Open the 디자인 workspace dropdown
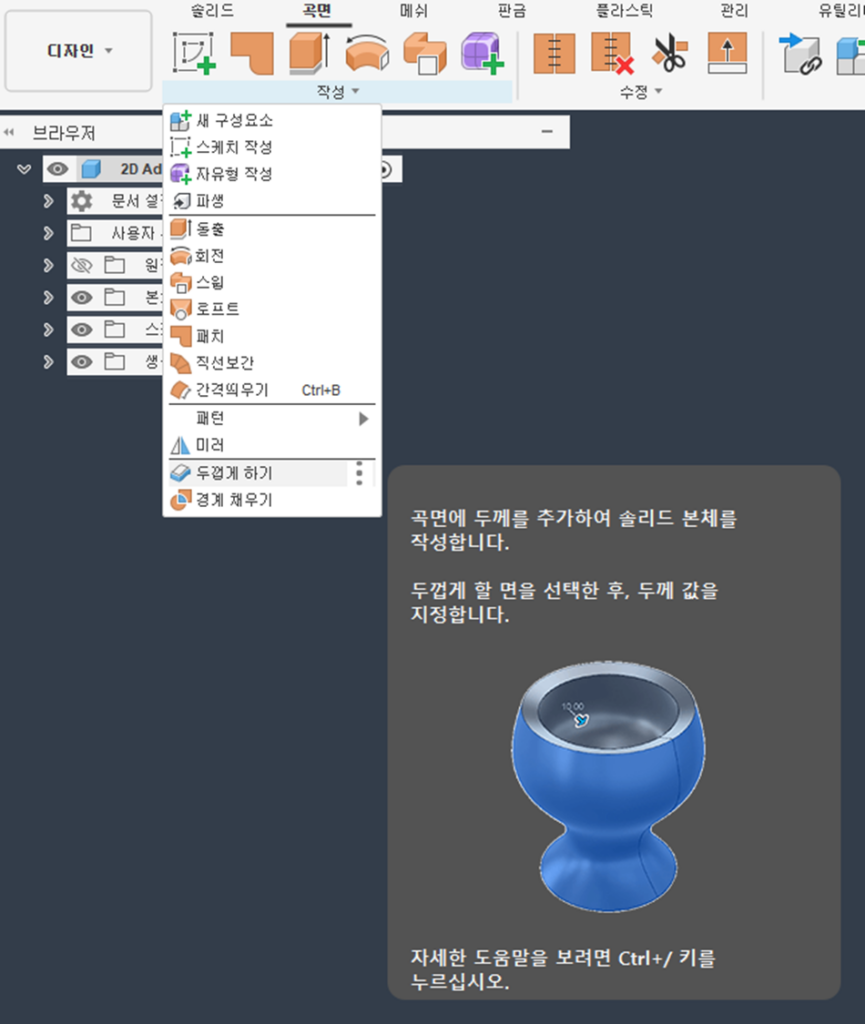 click(x=79, y=51)
